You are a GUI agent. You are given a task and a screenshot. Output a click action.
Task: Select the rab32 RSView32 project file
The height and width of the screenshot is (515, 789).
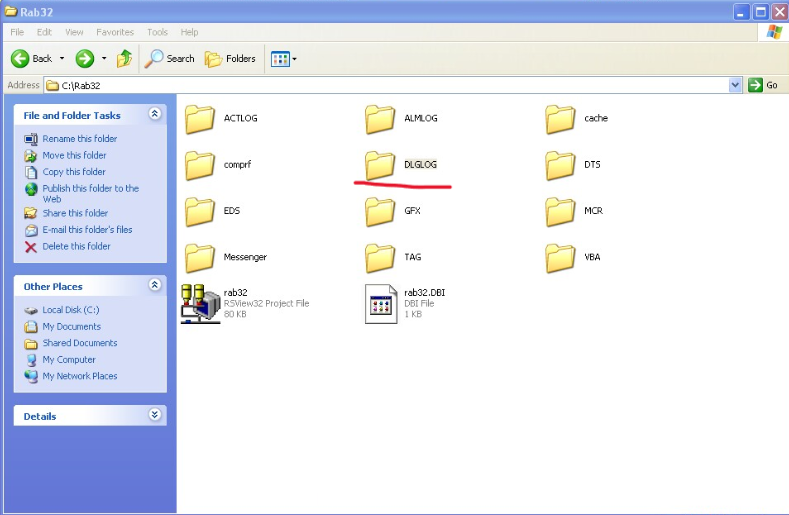(245, 304)
